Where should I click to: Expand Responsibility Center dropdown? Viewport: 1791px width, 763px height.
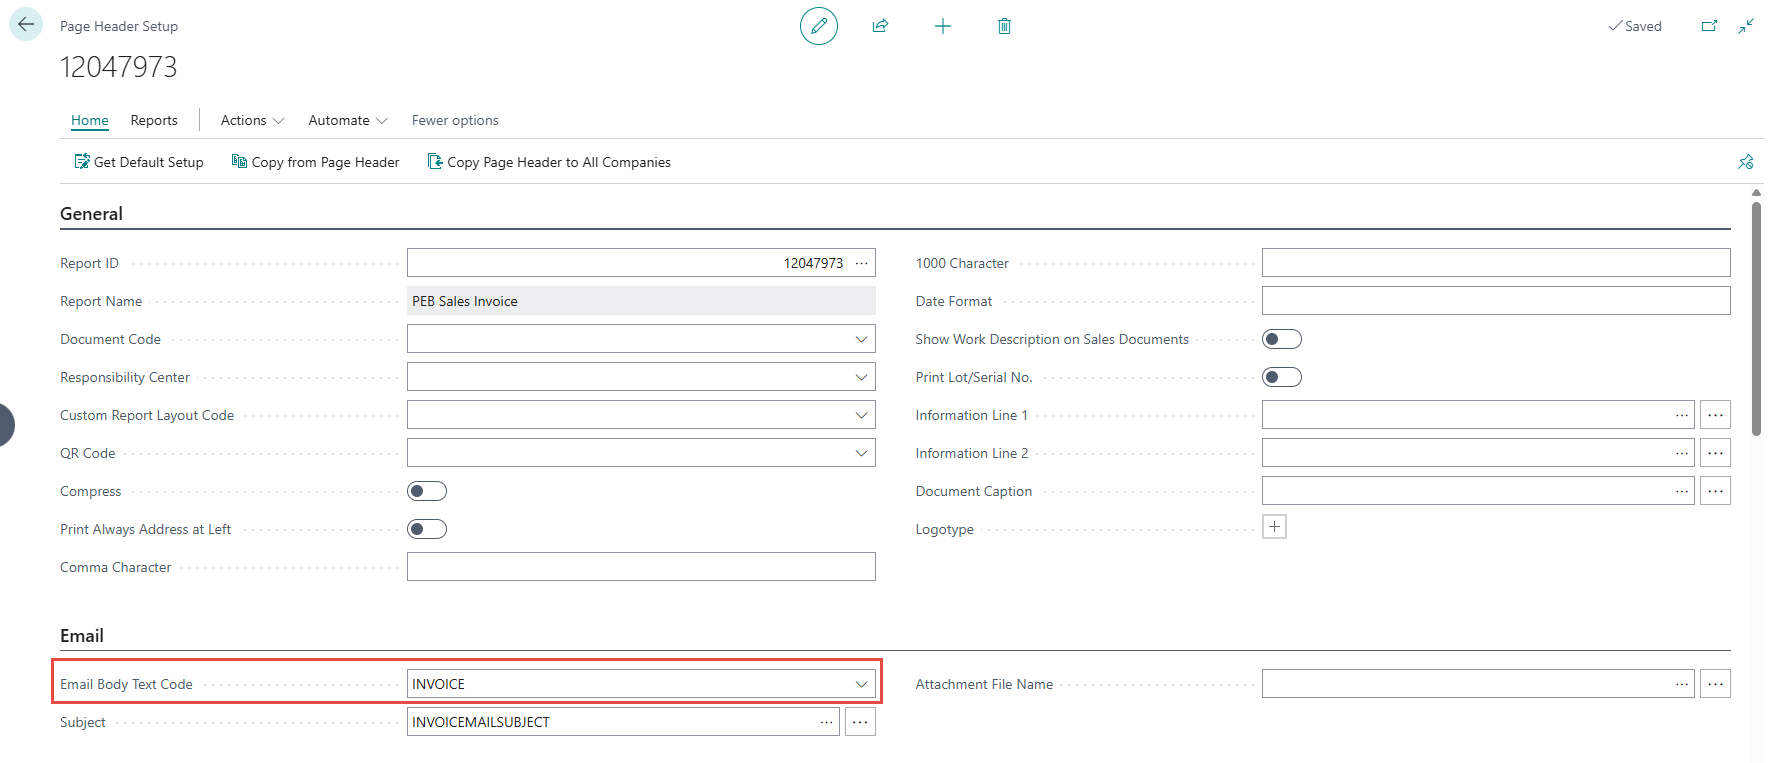click(861, 377)
